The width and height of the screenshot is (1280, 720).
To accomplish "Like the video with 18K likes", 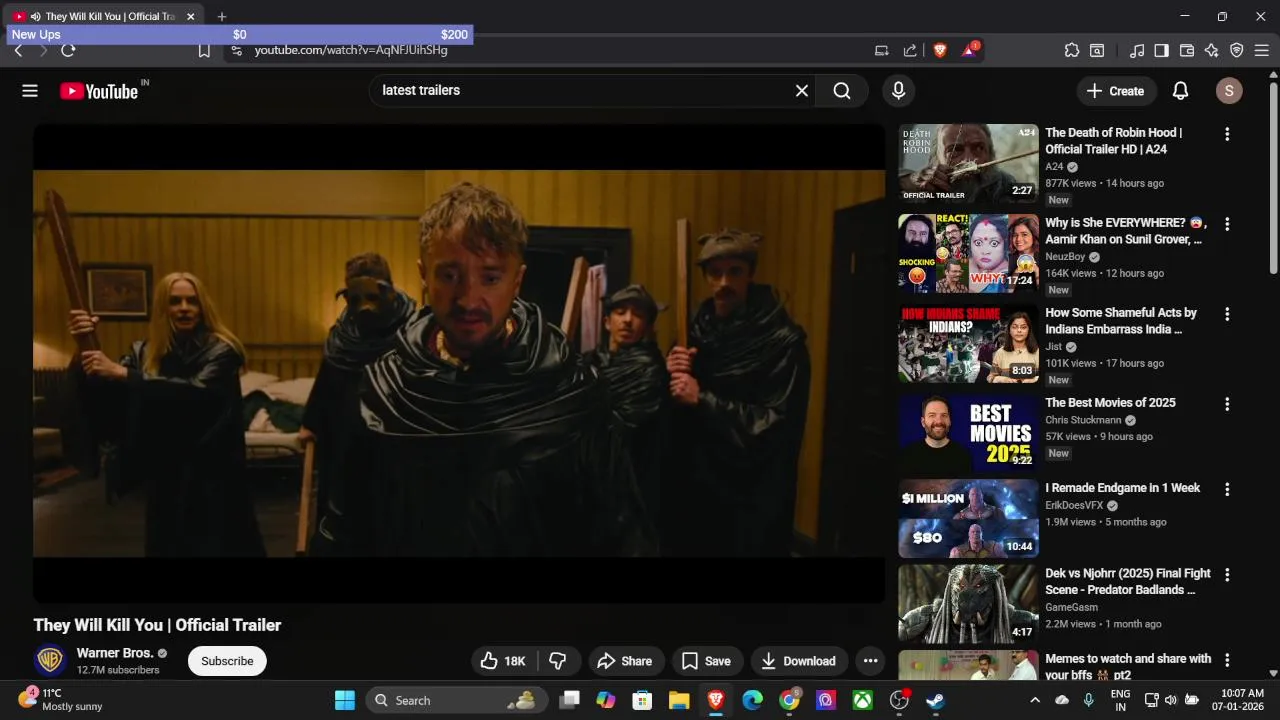I will tap(503, 661).
